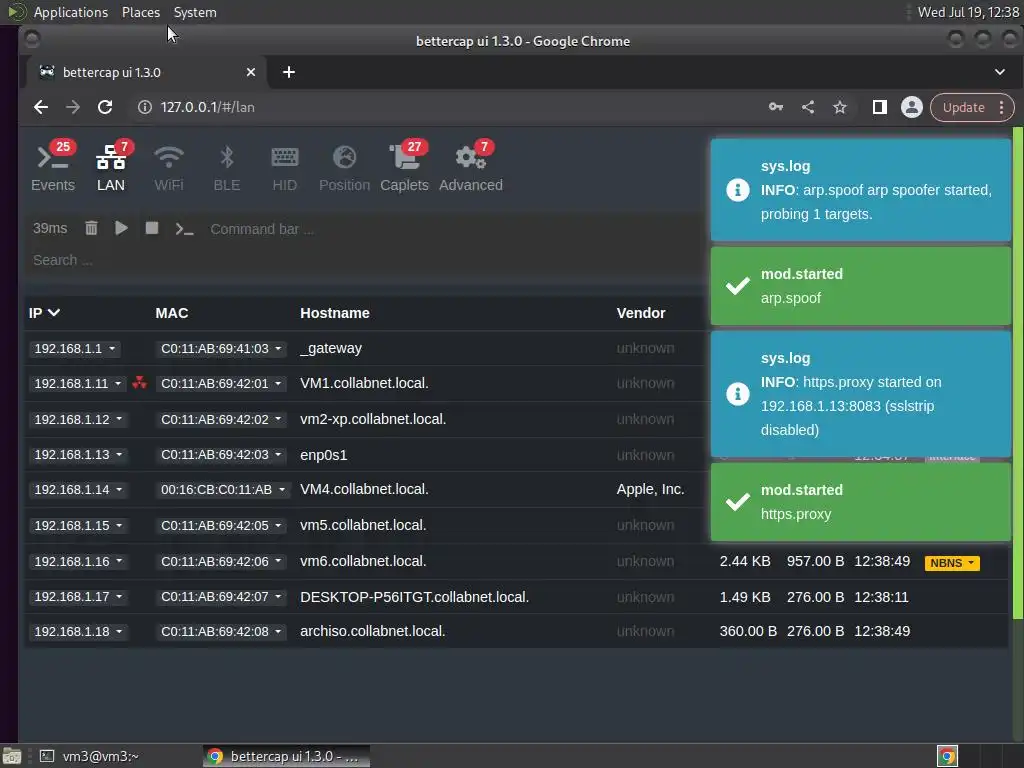Open the saved passwords key icon
1024x768 pixels.
point(776,107)
